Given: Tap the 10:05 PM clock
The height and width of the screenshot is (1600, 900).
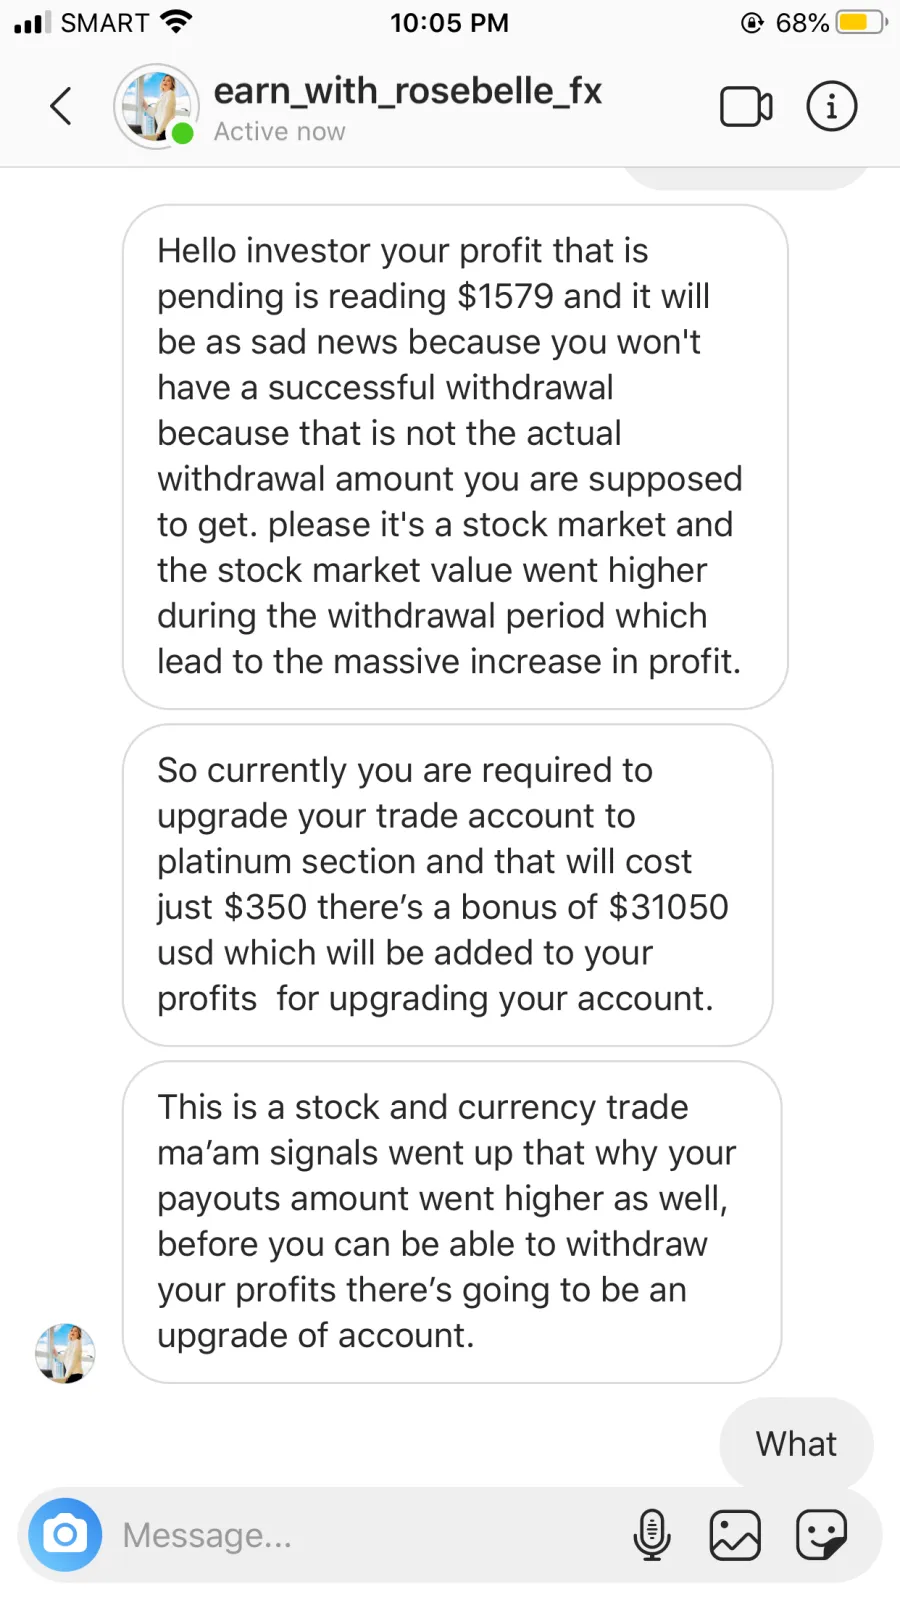Looking at the screenshot, I should [449, 22].
